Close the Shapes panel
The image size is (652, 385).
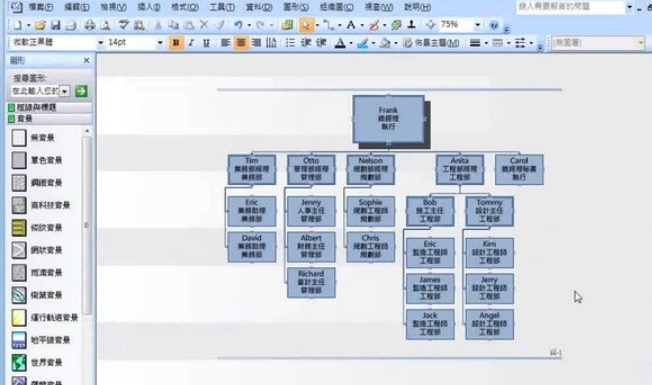click(x=86, y=61)
